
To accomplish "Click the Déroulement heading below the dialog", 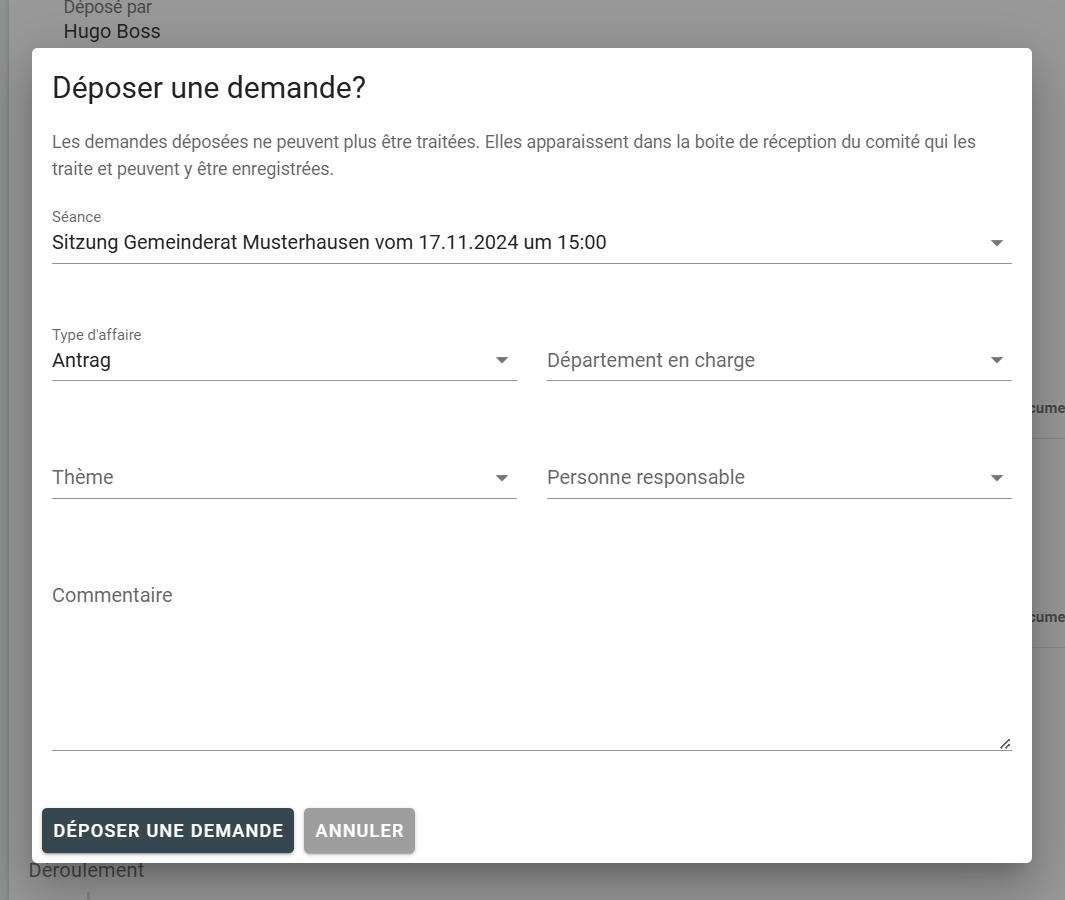I will [x=87, y=871].
